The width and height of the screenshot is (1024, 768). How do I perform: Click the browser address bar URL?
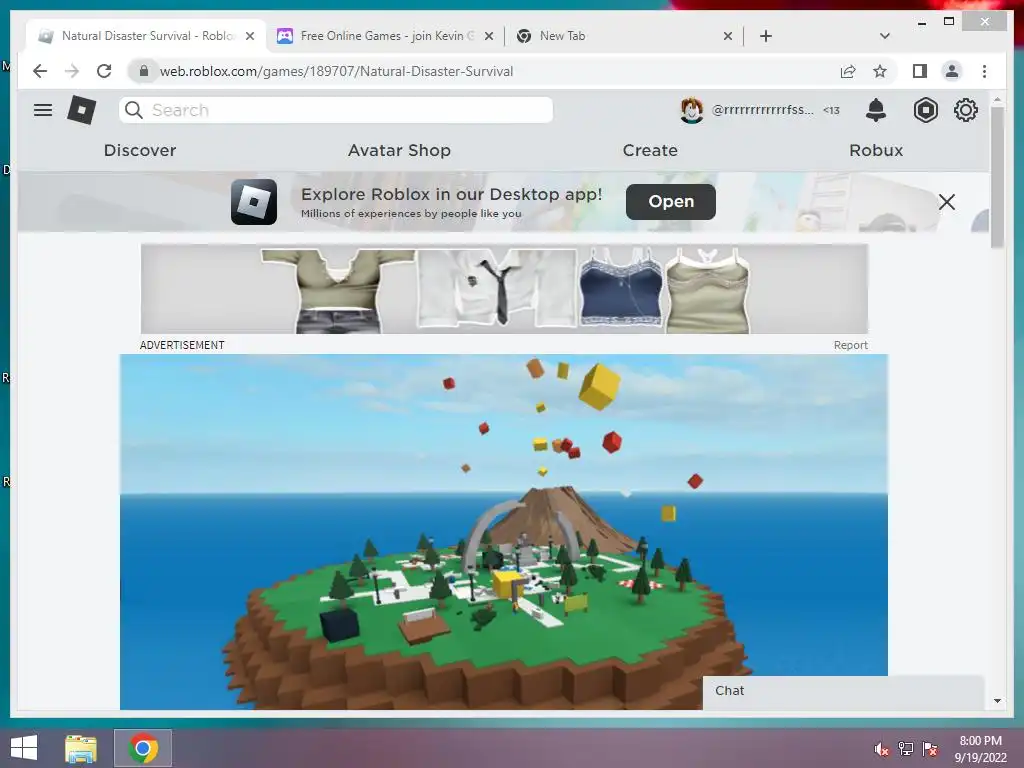pyautogui.click(x=336, y=71)
